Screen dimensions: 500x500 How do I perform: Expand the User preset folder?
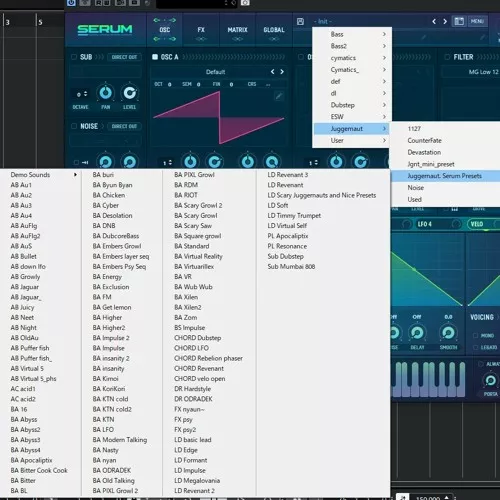[x=352, y=140]
